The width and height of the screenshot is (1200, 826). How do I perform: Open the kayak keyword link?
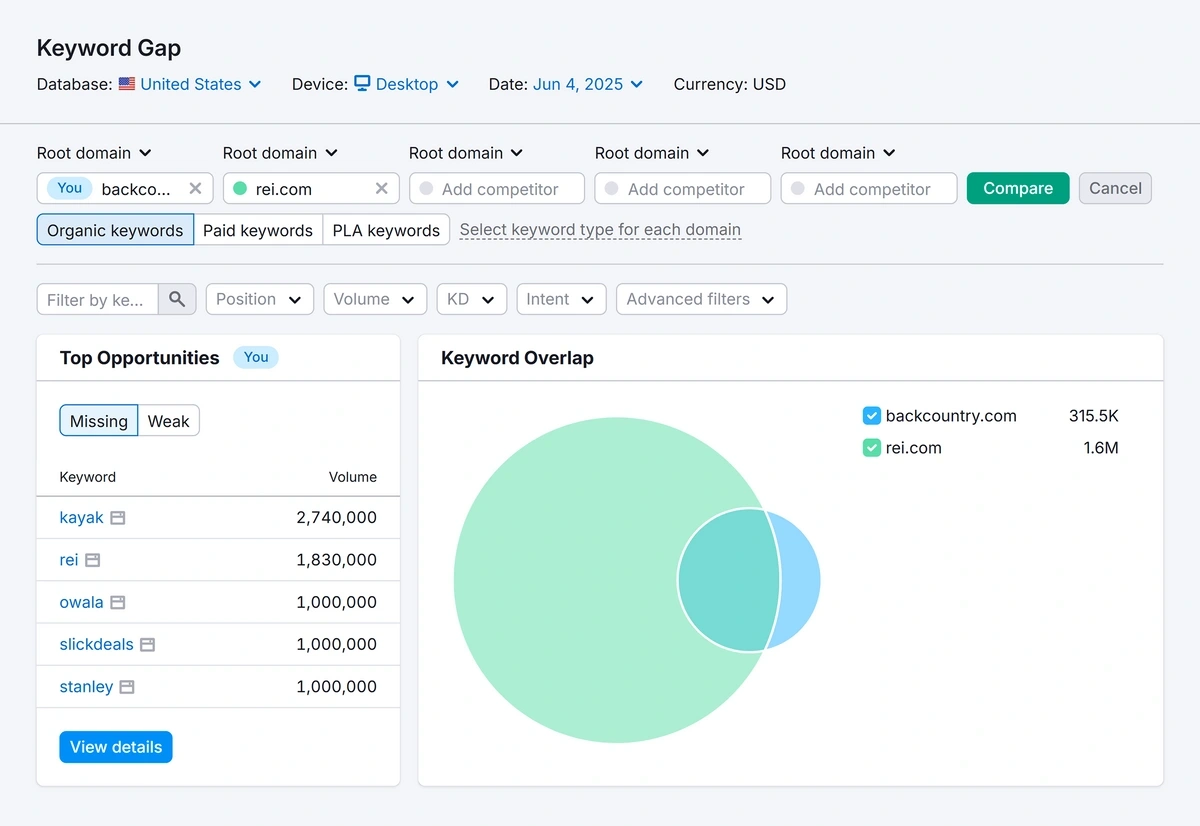82,518
